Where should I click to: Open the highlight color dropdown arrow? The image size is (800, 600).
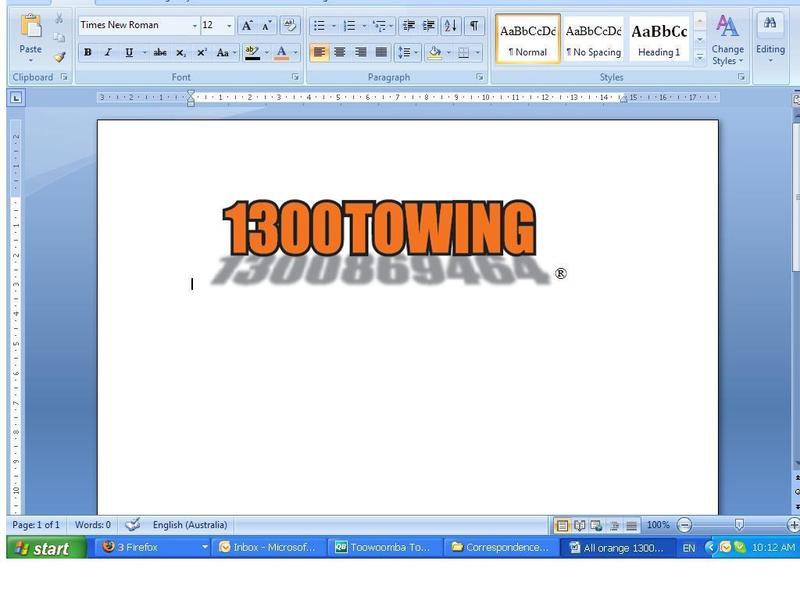pyautogui.click(x=267, y=53)
